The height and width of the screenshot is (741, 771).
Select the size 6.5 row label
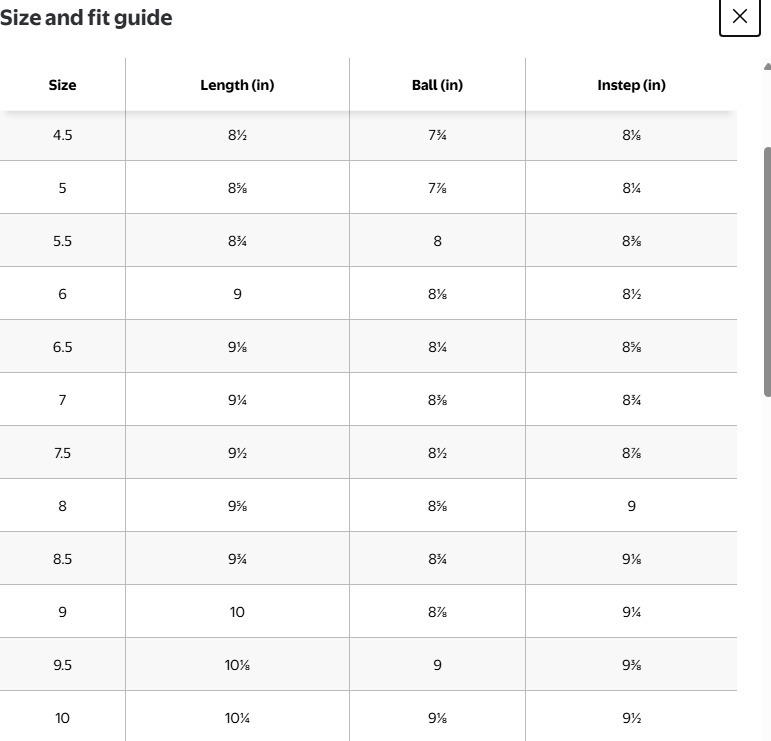pyautogui.click(x=62, y=347)
